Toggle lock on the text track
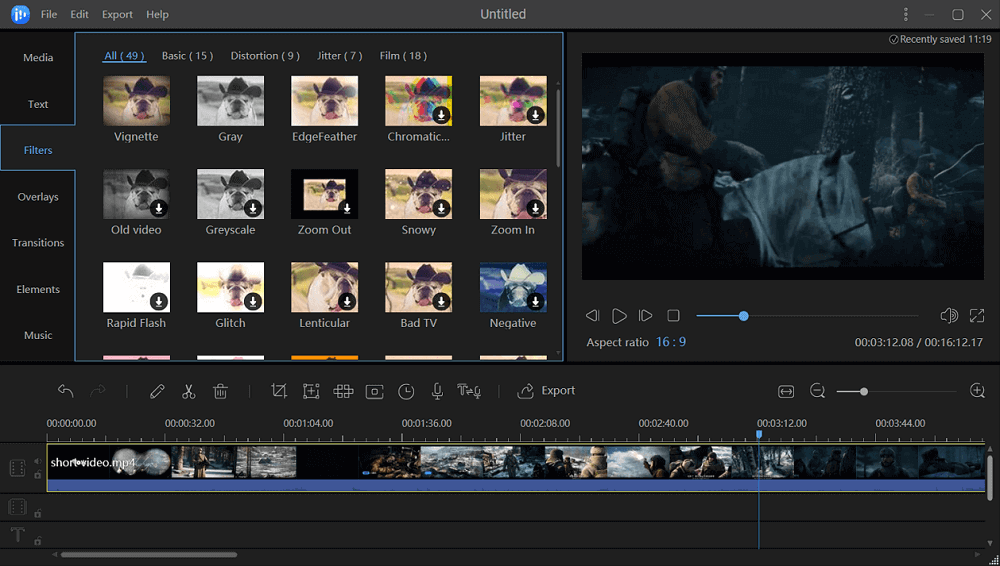This screenshot has height=566, width=1000. click(x=38, y=541)
